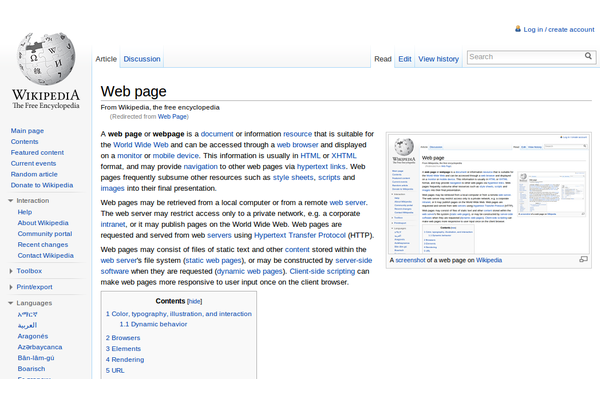
Task: Select the Read tab
Action: [383, 59]
